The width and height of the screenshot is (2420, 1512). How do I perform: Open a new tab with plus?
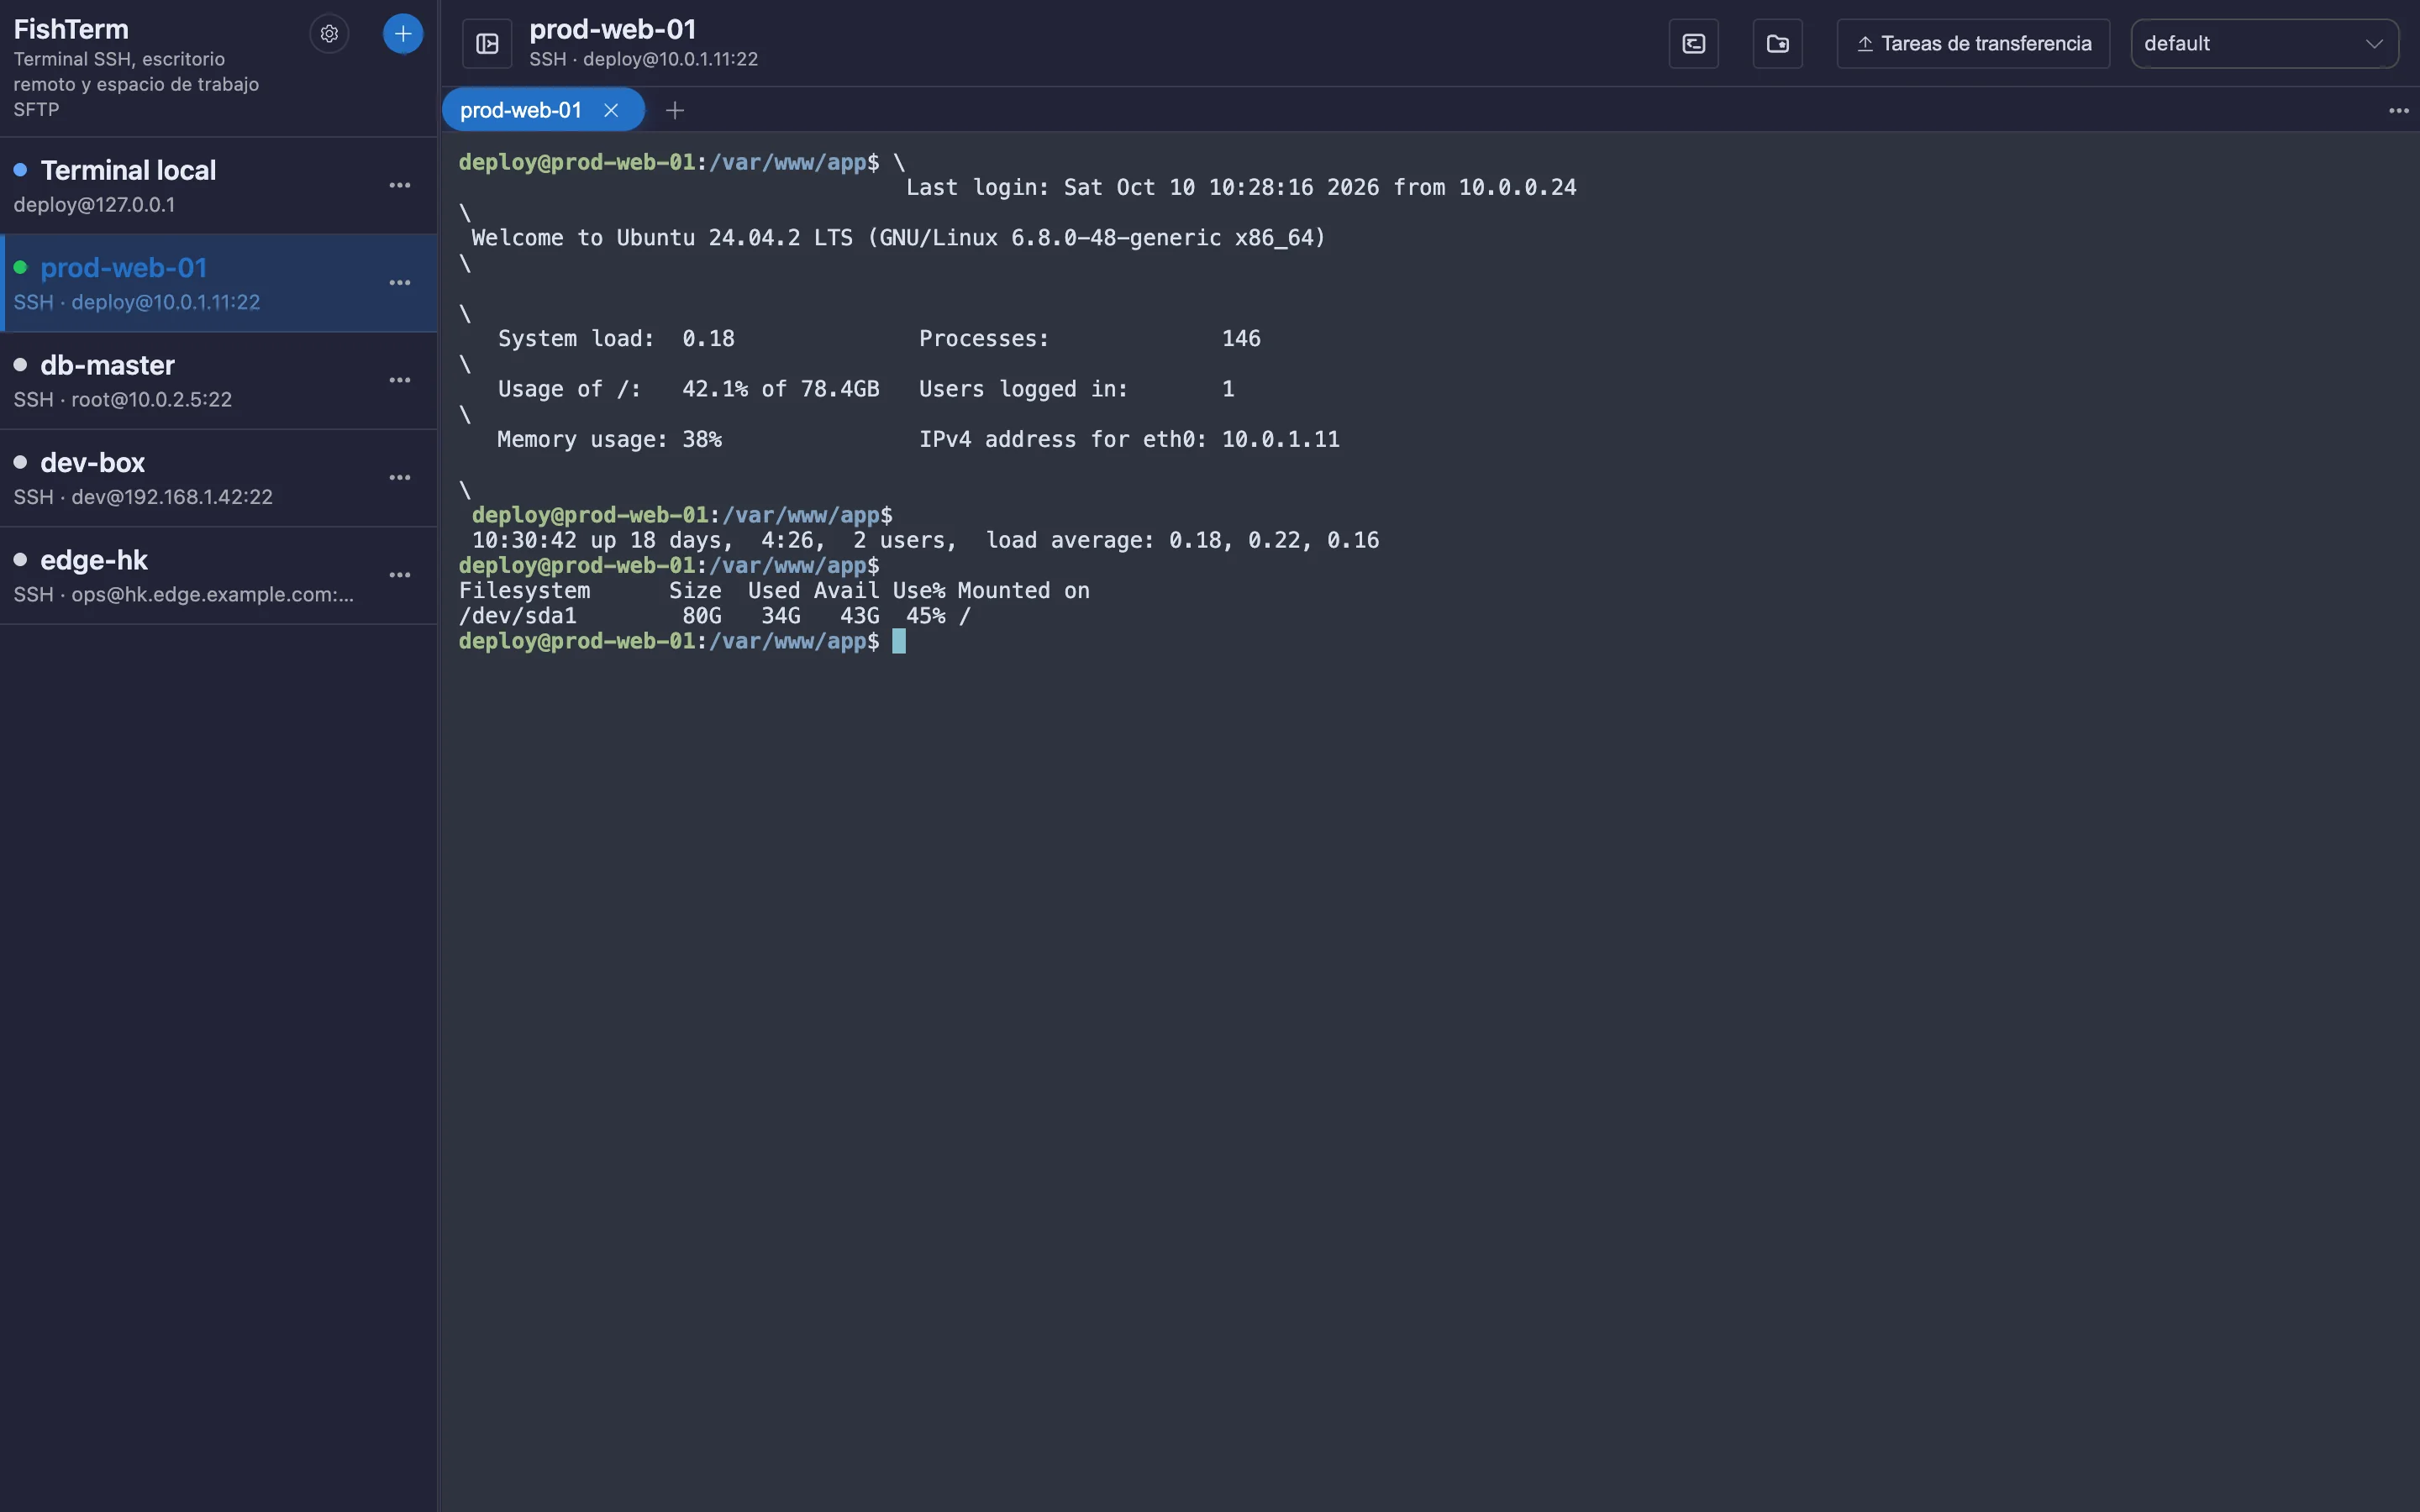pyautogui.click(x=675, y=110)
